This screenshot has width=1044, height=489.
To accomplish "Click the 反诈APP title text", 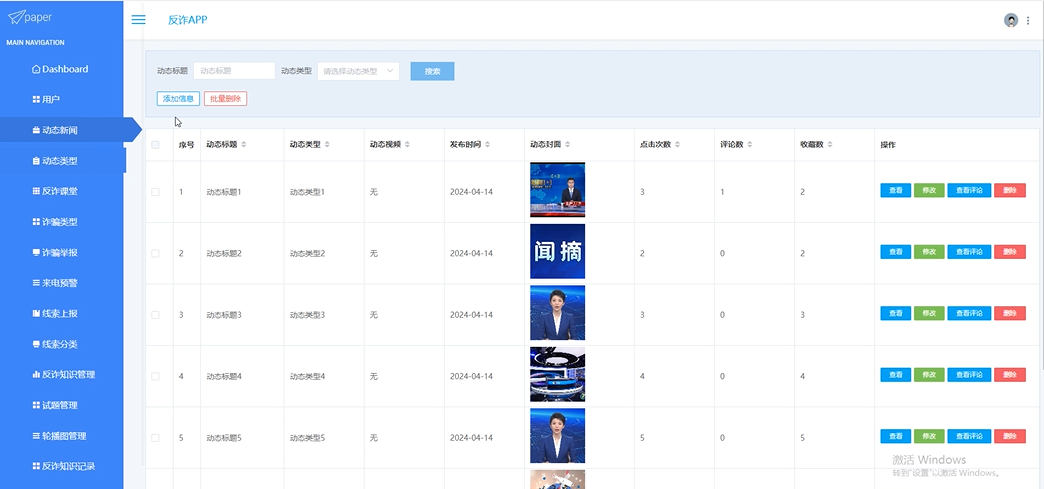I will (x=188, y=20).
